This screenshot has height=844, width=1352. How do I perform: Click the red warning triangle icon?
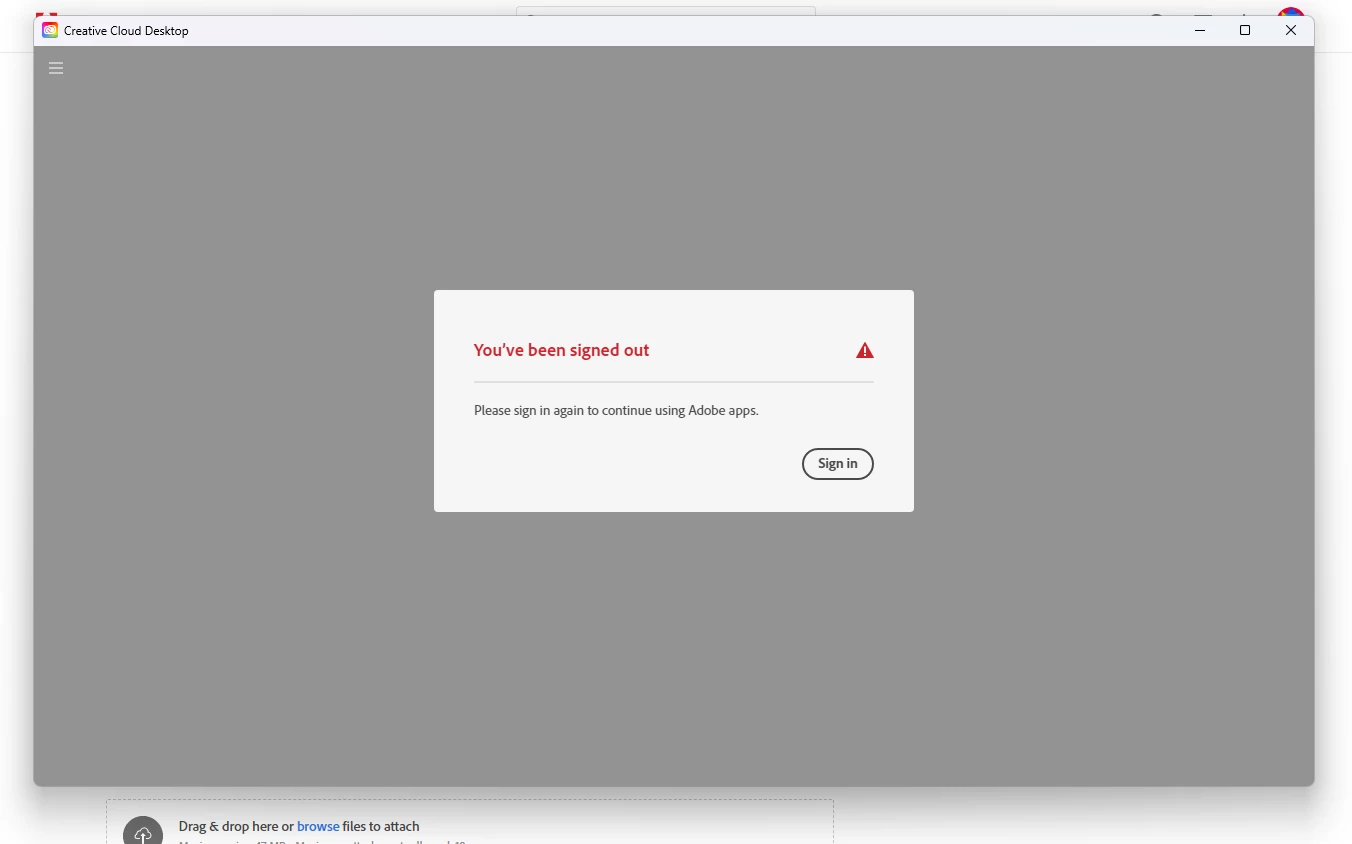click(865, 351)
